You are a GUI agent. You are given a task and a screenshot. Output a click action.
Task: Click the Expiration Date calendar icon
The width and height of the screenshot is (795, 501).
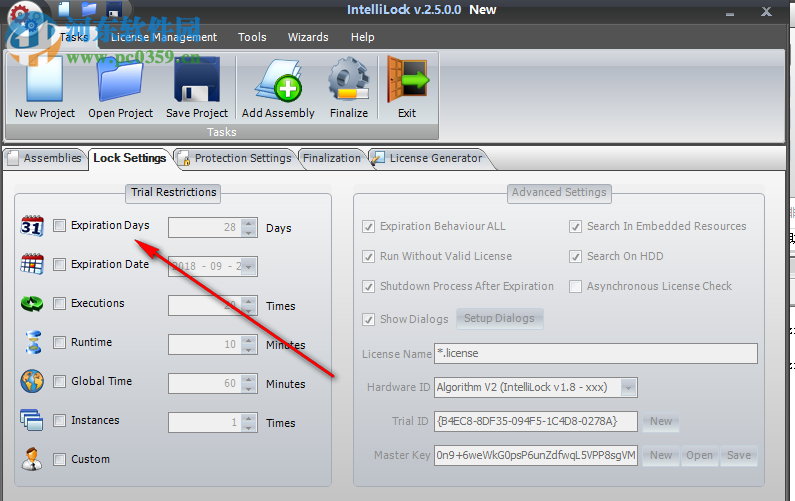(x=32, y=264)
